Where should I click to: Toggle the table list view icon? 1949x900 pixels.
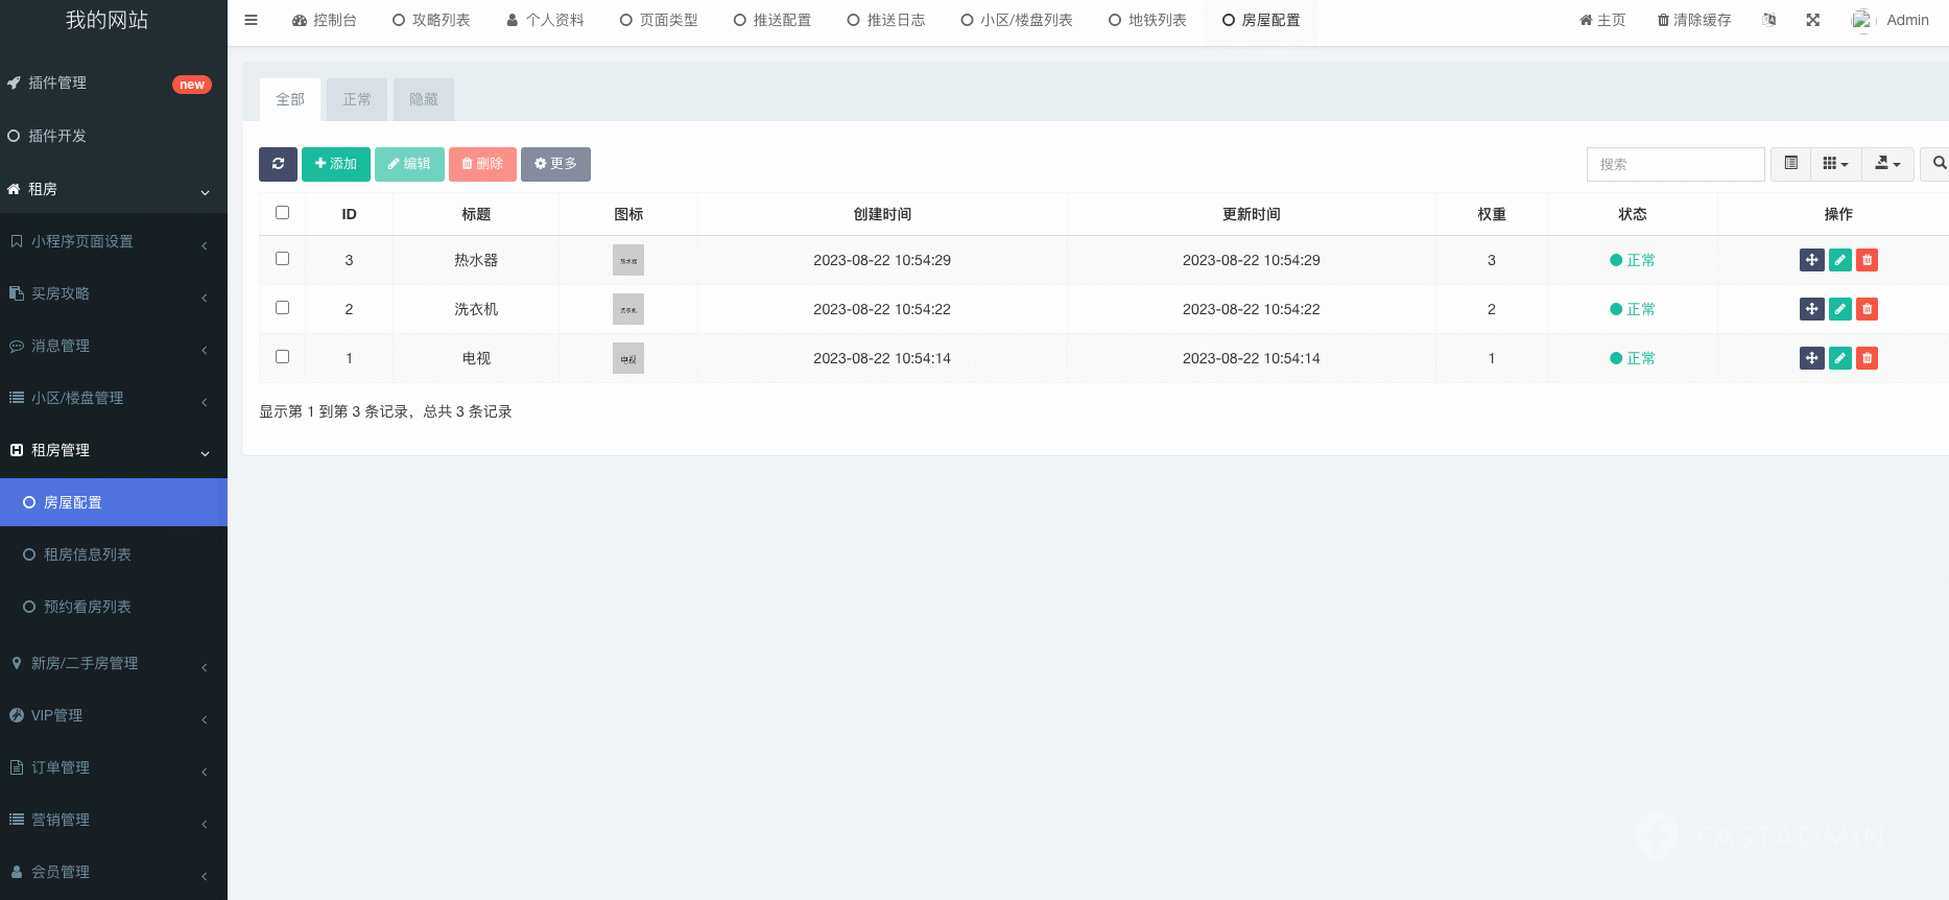[1790, 164]
